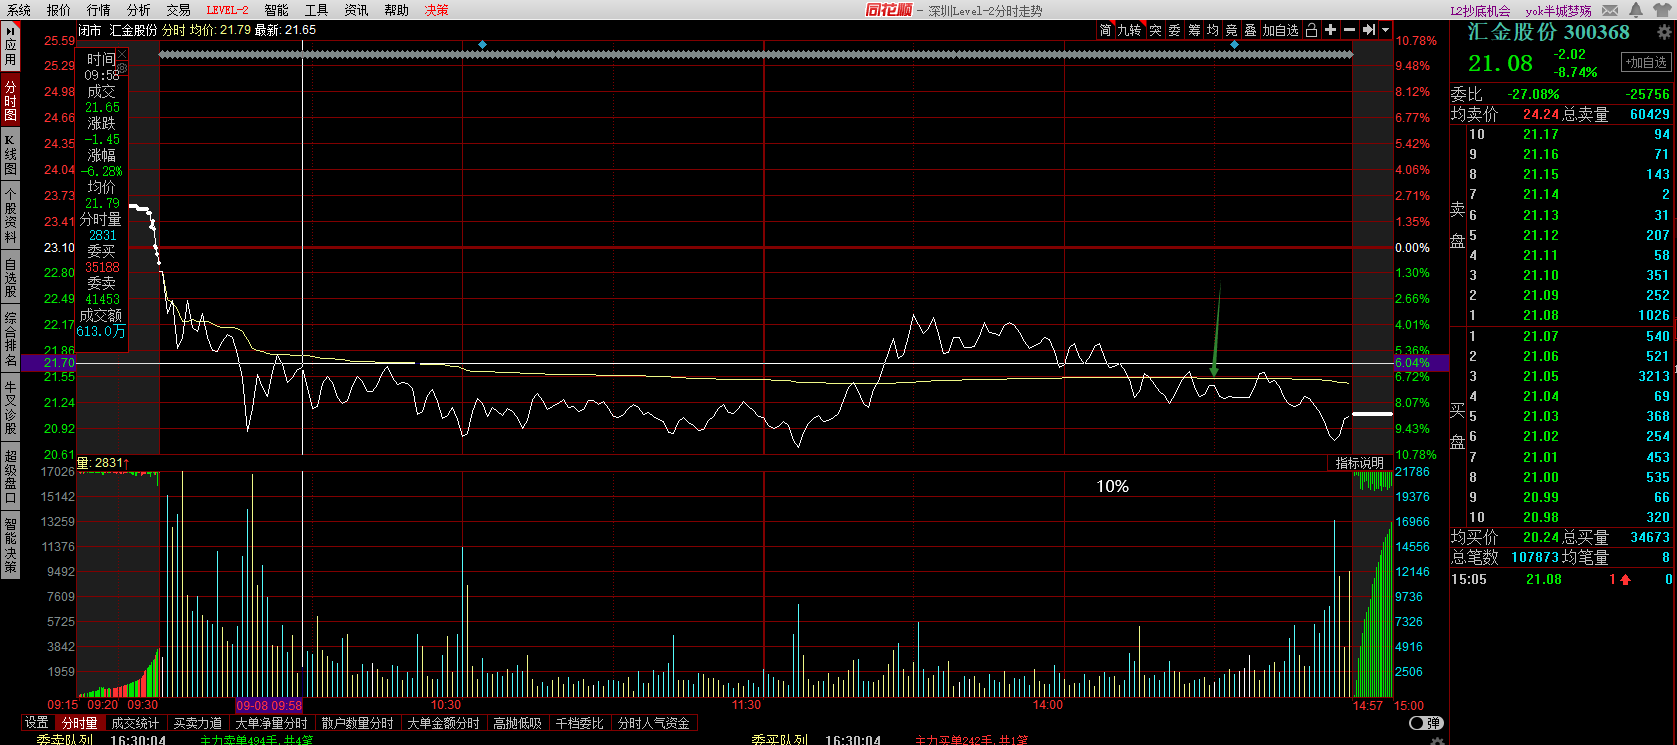The width and height of the screenshot is (1677, 745).
Task: Toggle the 竞 auction button
Action: click(x=1231, y=30)
